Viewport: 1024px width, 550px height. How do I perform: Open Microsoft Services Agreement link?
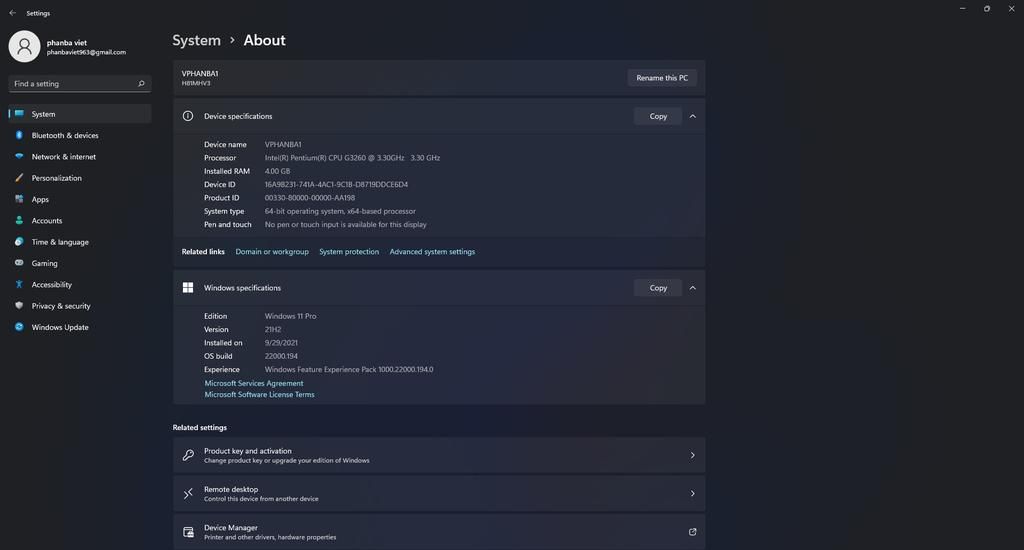254,383
